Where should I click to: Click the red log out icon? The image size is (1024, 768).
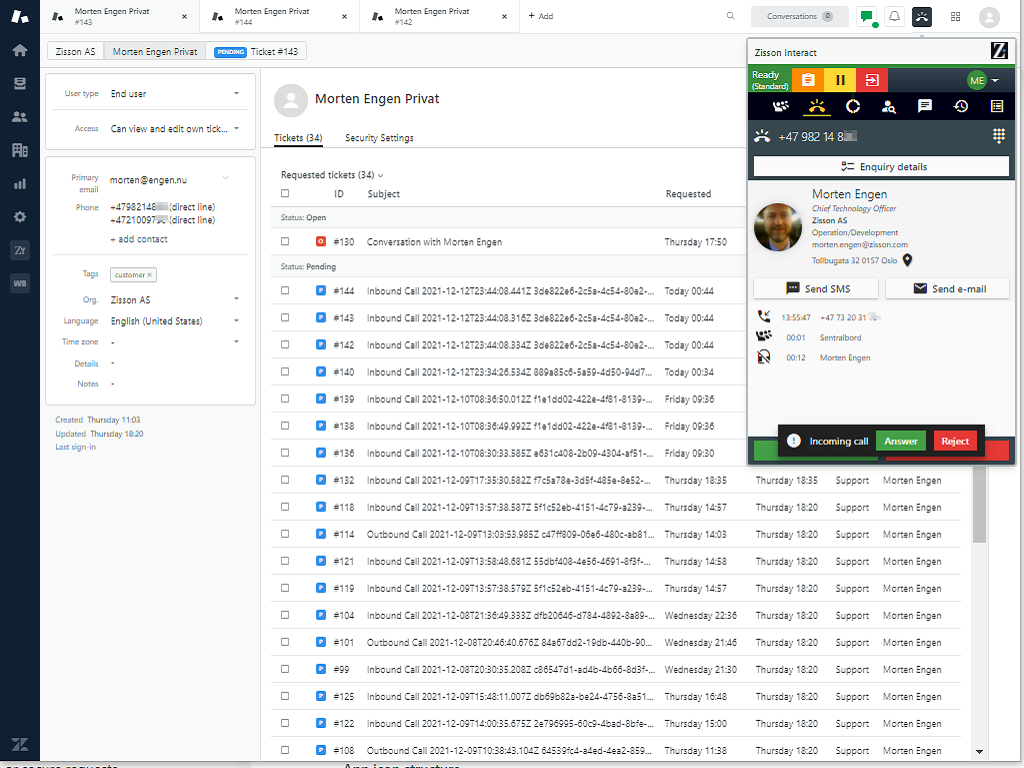(x=872, y=80)
